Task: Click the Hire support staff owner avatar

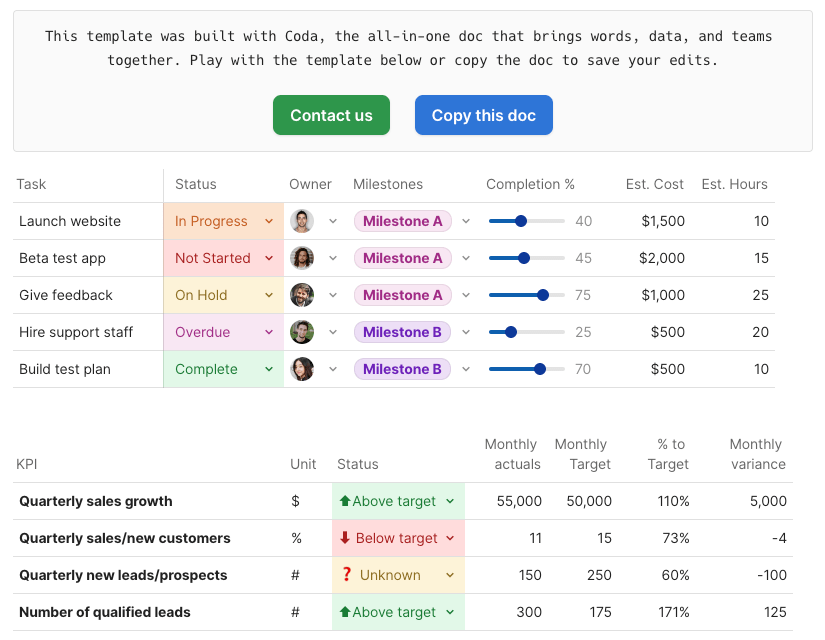Action: [302, 332]
